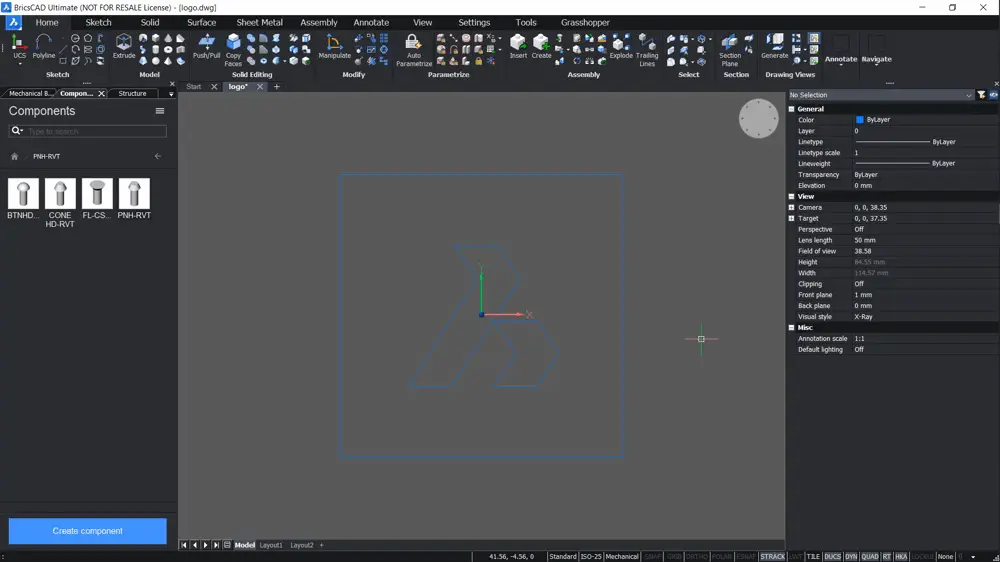Select the CONE HD-RVT component thumbnail
The image size is (1000, 562).
(x=60, y=193)
